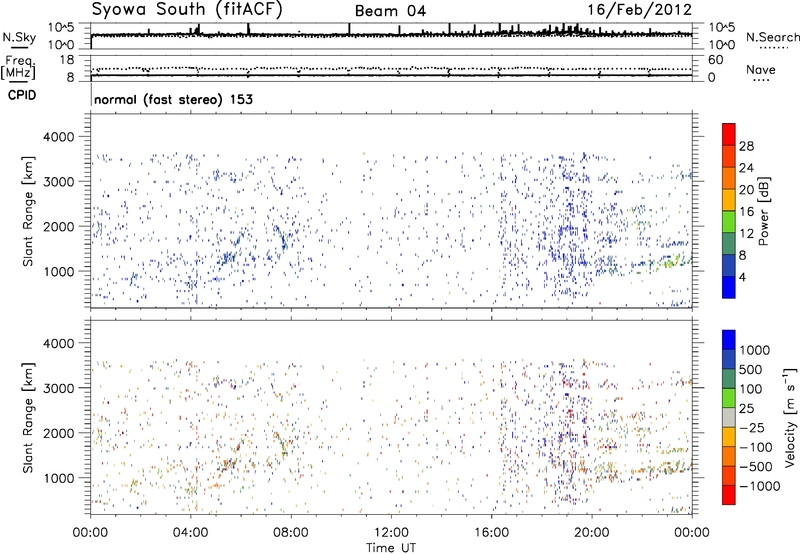Click the 'Freq. [MHz]' axis label

[18, 67]
